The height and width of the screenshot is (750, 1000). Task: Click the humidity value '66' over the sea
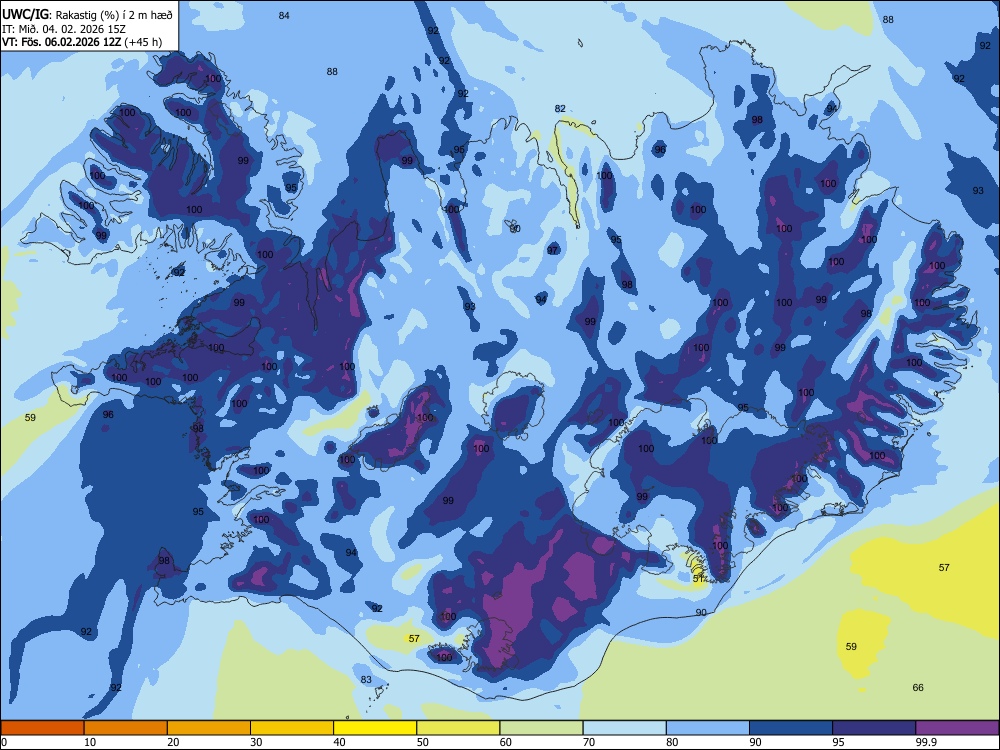coord(918,687)
